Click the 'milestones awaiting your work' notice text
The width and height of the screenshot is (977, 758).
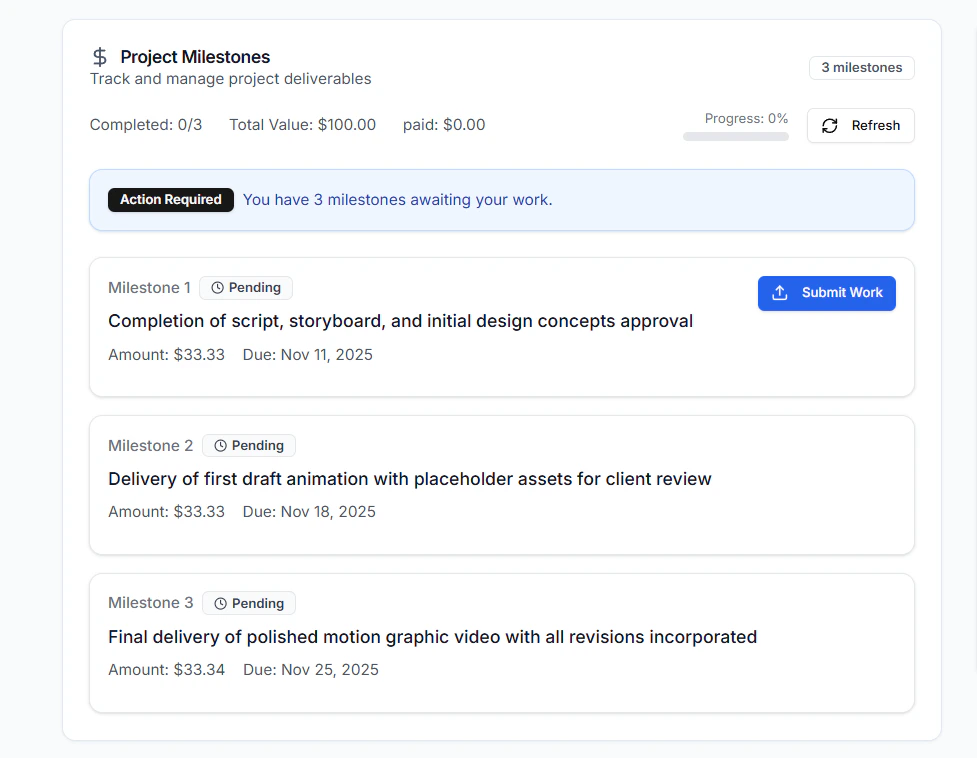[x=397, y=200]
